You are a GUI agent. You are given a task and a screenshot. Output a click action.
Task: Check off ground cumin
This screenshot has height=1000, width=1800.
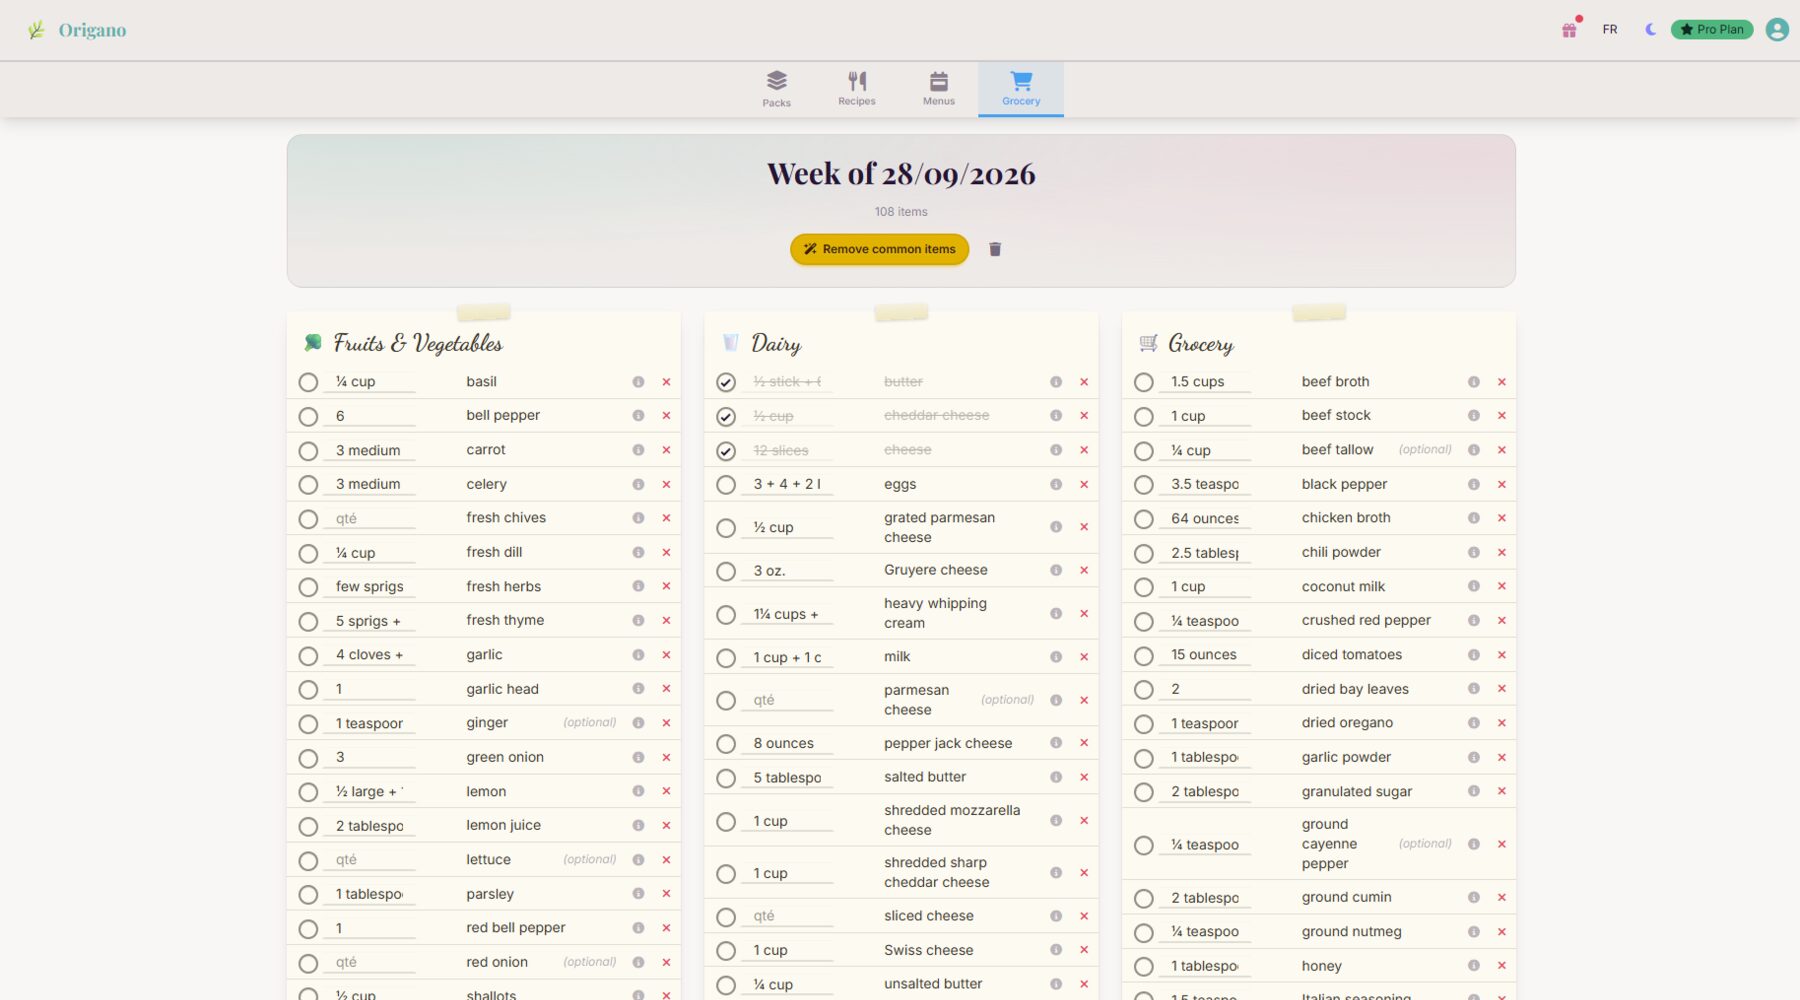click(1144, 899)
